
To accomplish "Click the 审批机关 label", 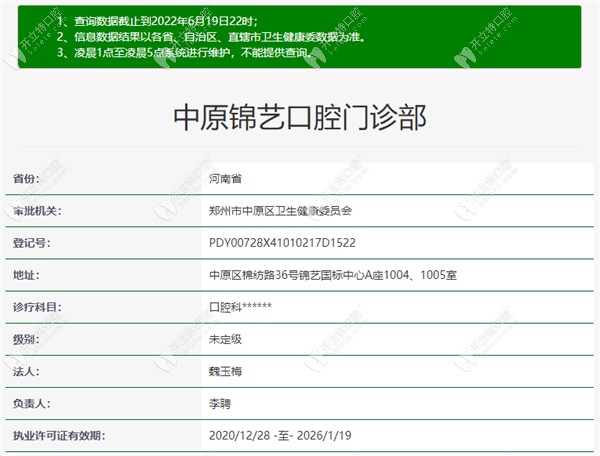I will pyautogui.click(x=37, y=211).
